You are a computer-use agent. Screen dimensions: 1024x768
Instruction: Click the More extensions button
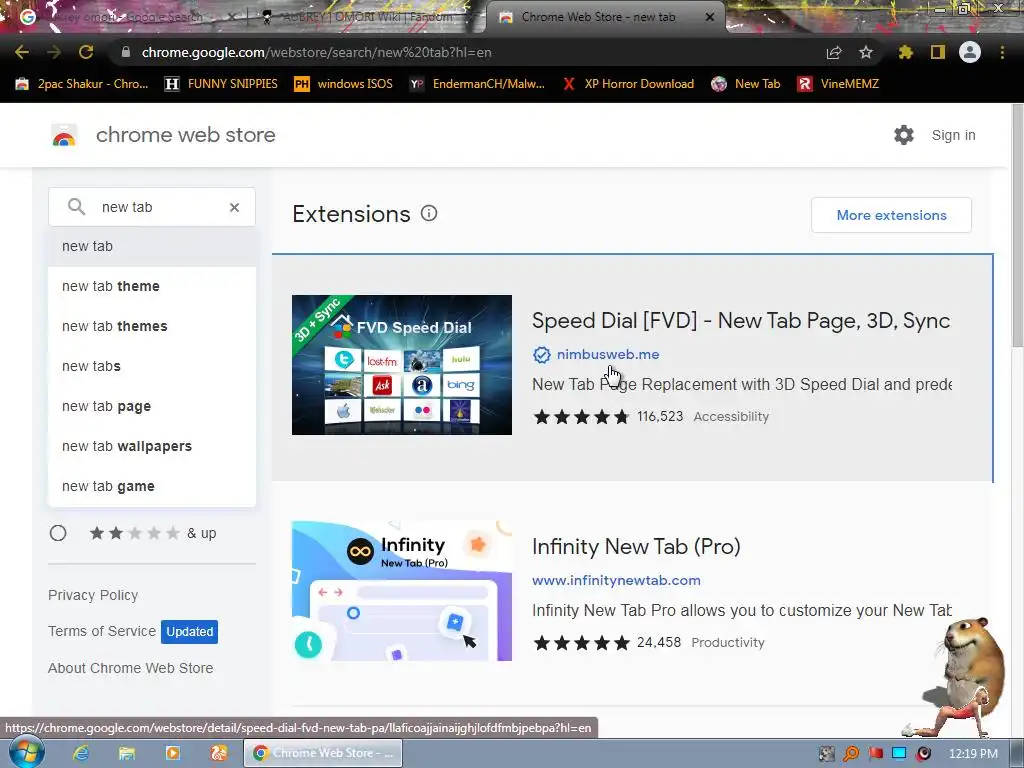point(891,215)
